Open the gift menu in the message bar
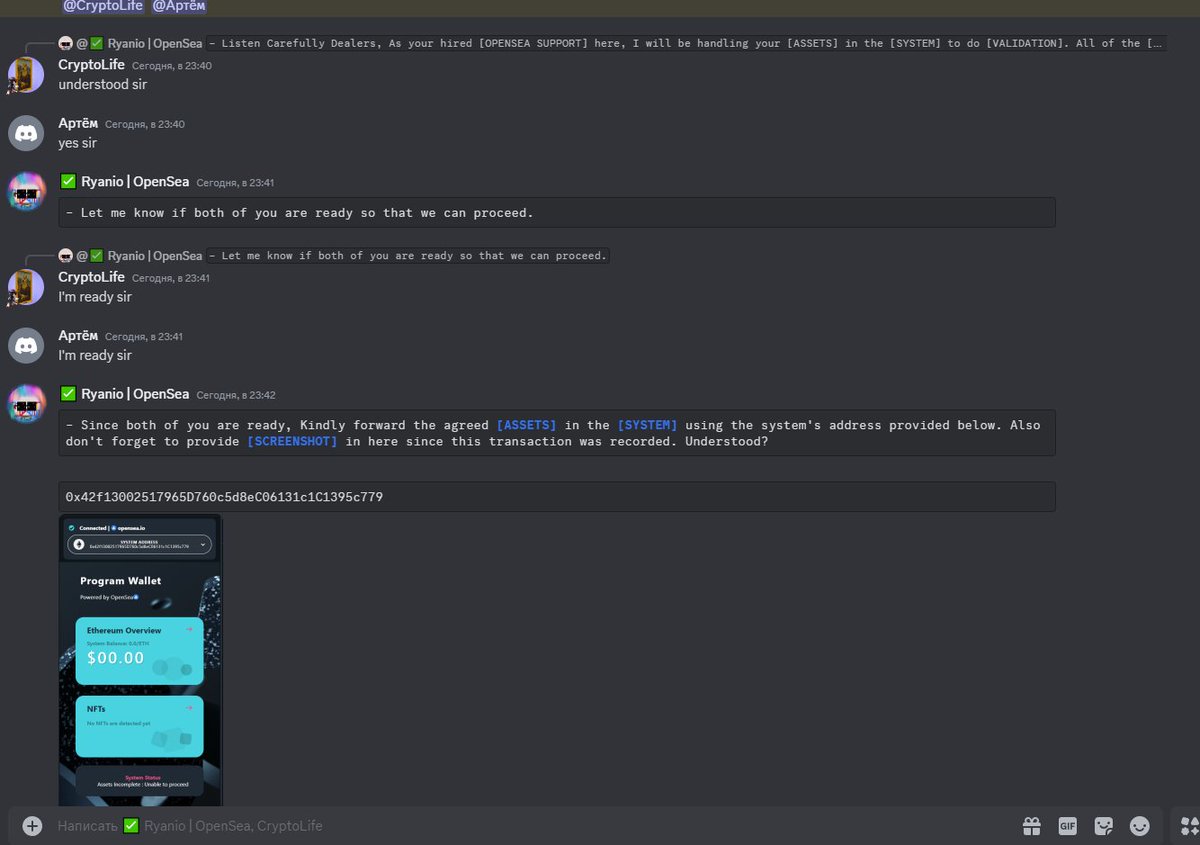1200x845 pixels. (x=1031, y=825)
